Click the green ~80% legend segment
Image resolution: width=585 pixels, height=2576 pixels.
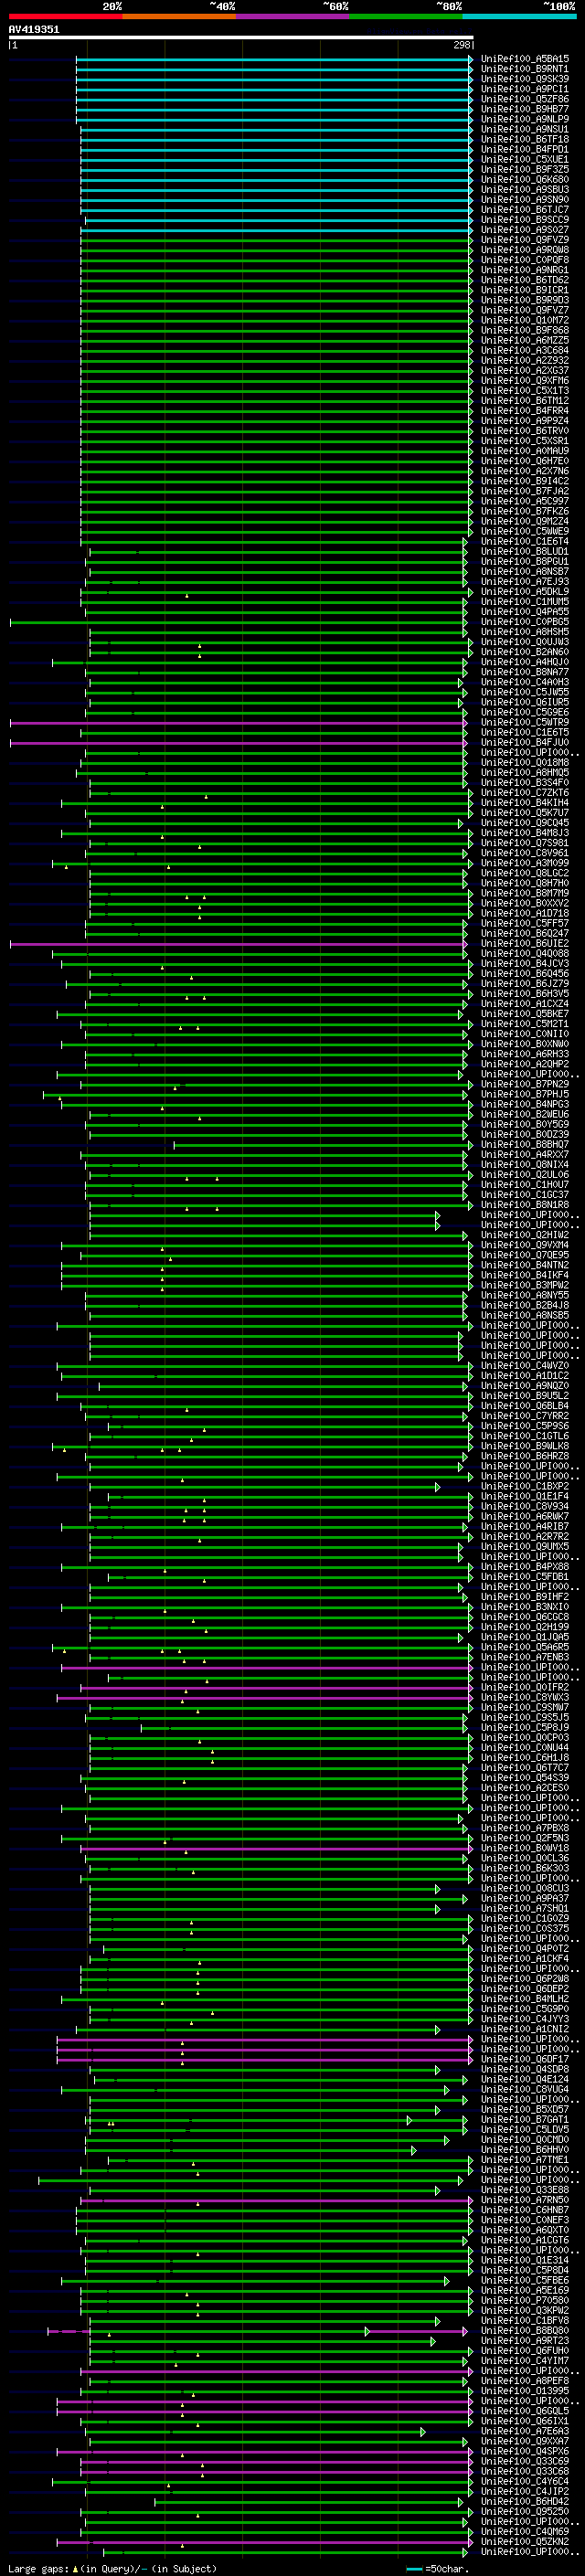(x=406, y=16)
